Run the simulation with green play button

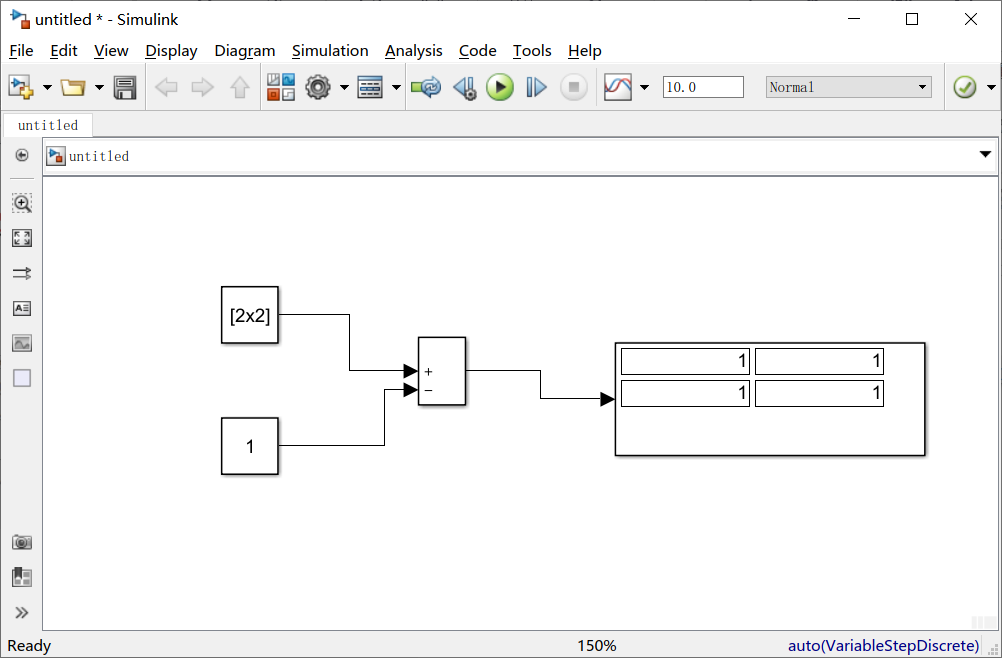tap(500, 87)
